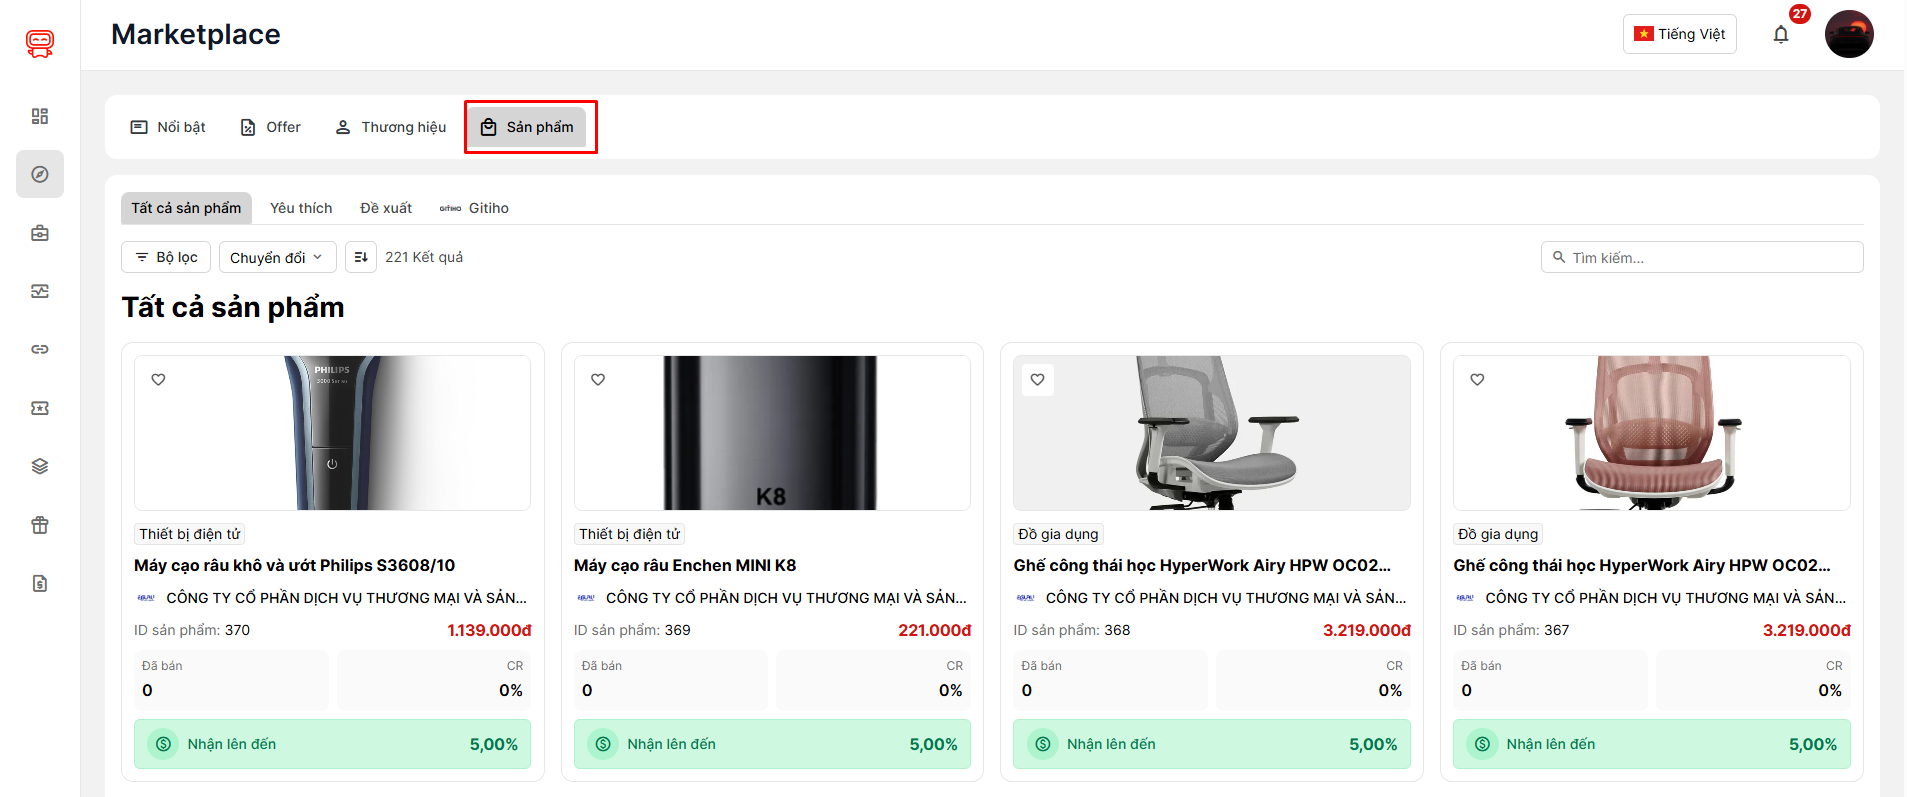Open the user avatar menu
Viewport: 1907px width, 797px height.
coord(1848,34)
